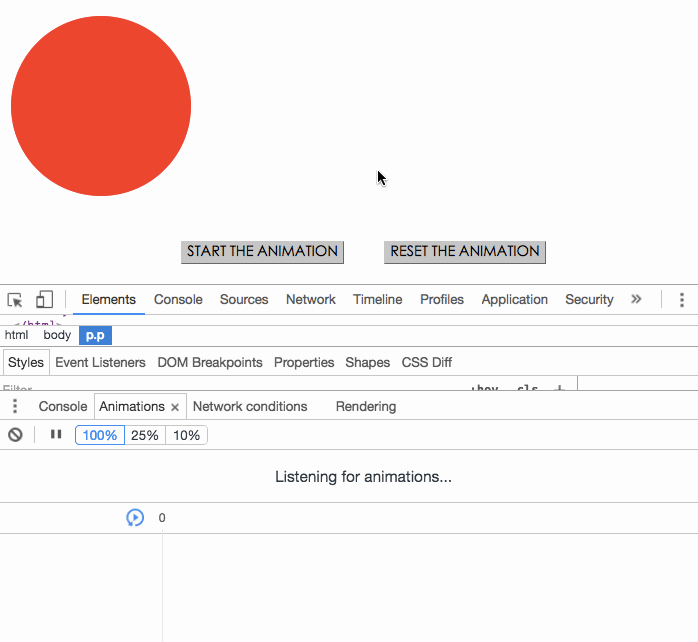
Task: Click the RESET THE ANIMATION button
Action: click(x=465, y=252)
